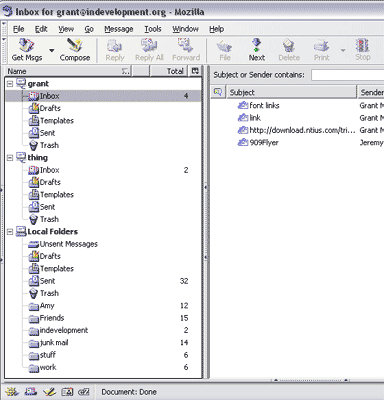Image resolution: width=384 pixels, height=400 pixels.
Task: Open the folder pane column picker
Action: click(x=195, y=71)
